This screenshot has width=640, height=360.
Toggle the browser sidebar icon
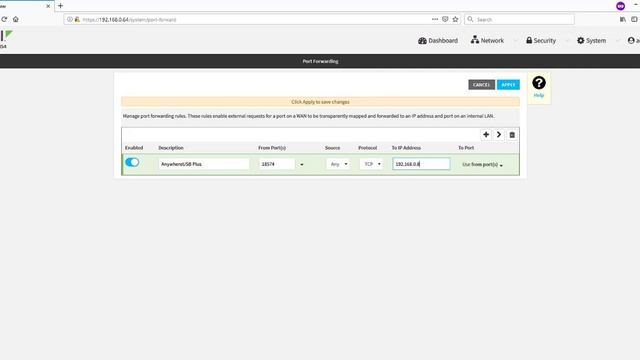pyautogui.click(x=634, y=19)
